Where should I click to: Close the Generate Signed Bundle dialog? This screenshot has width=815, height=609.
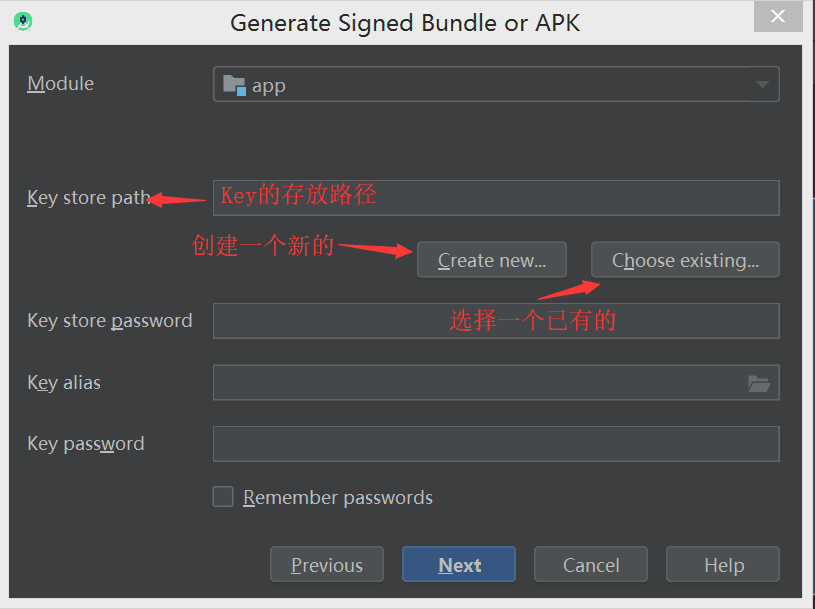click(778, 16)
